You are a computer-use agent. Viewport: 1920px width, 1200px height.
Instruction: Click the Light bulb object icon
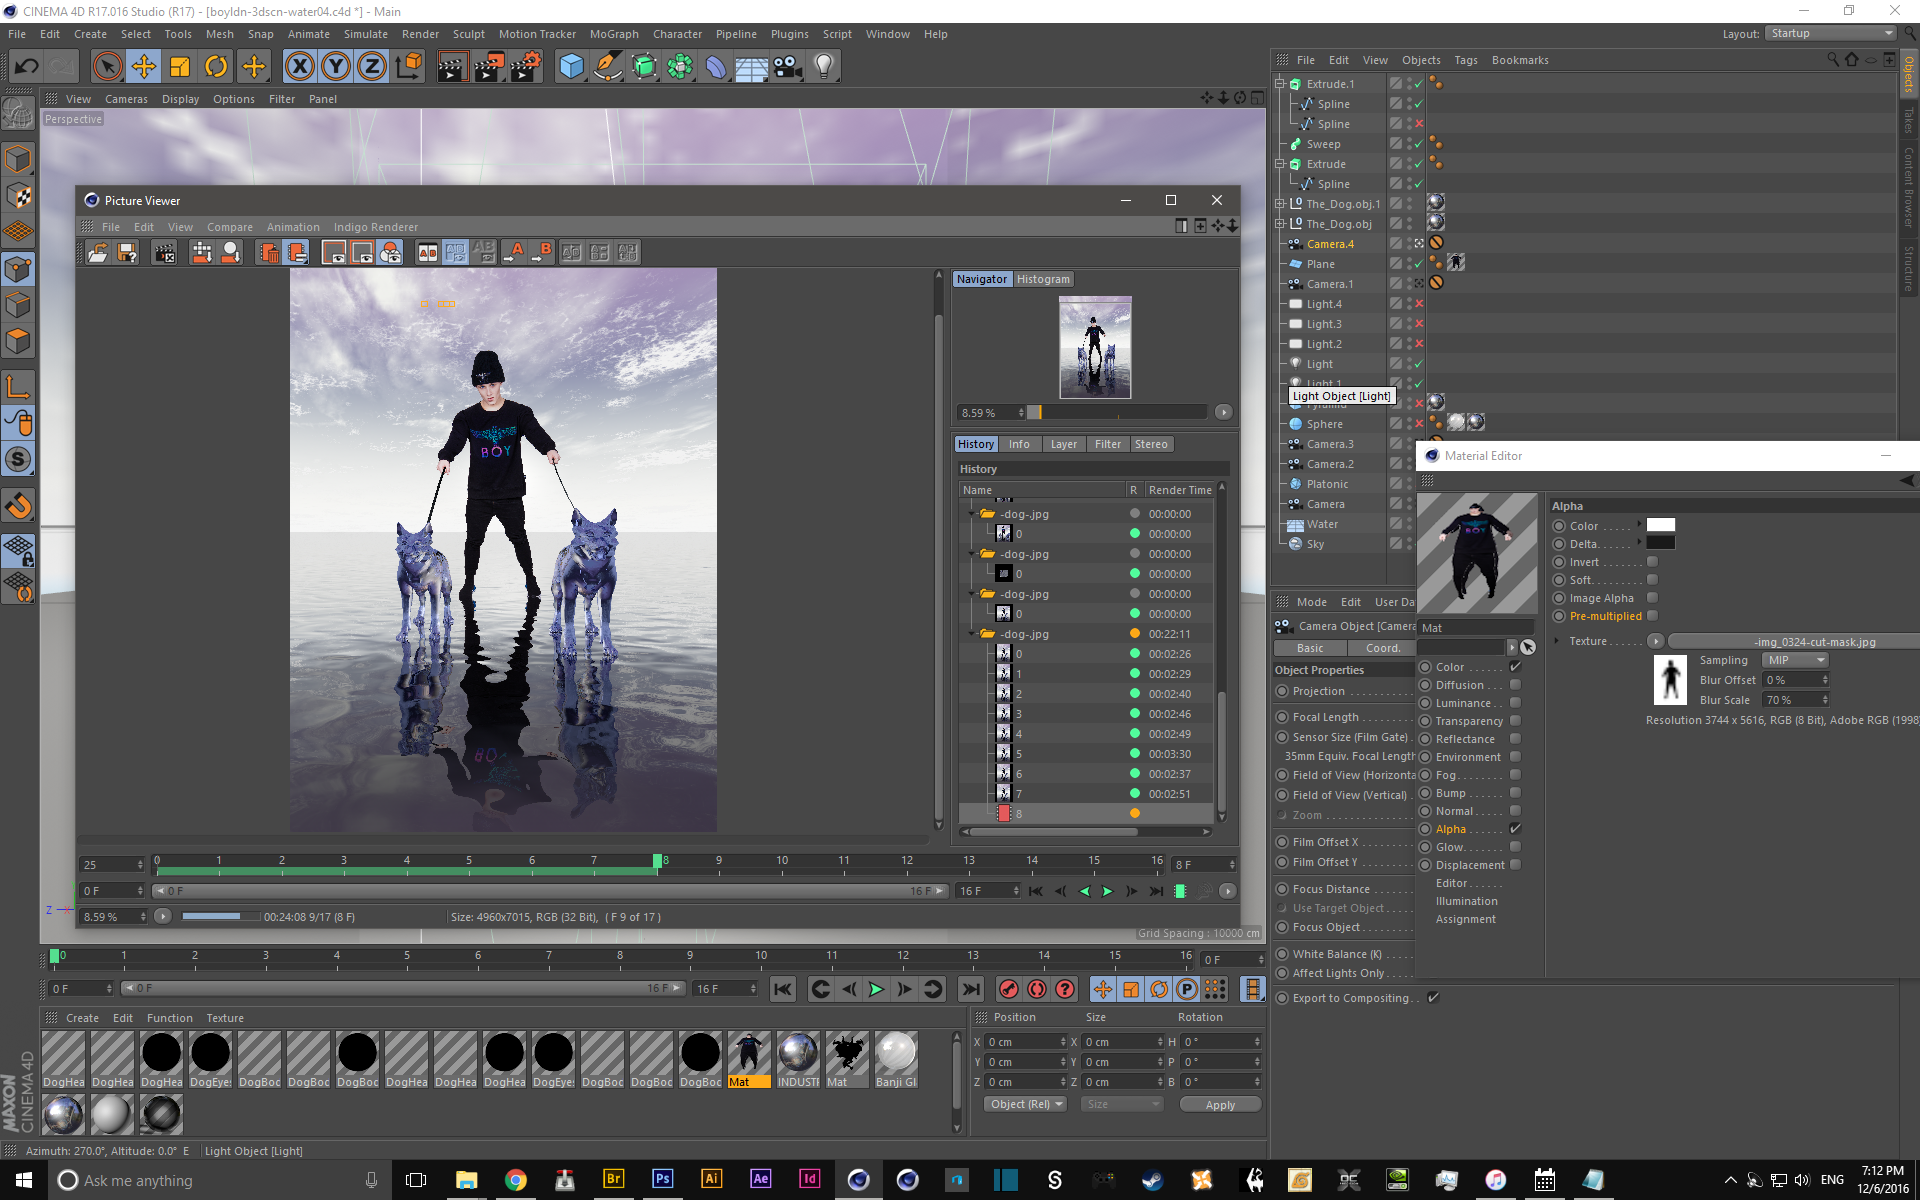pos(823,67)
